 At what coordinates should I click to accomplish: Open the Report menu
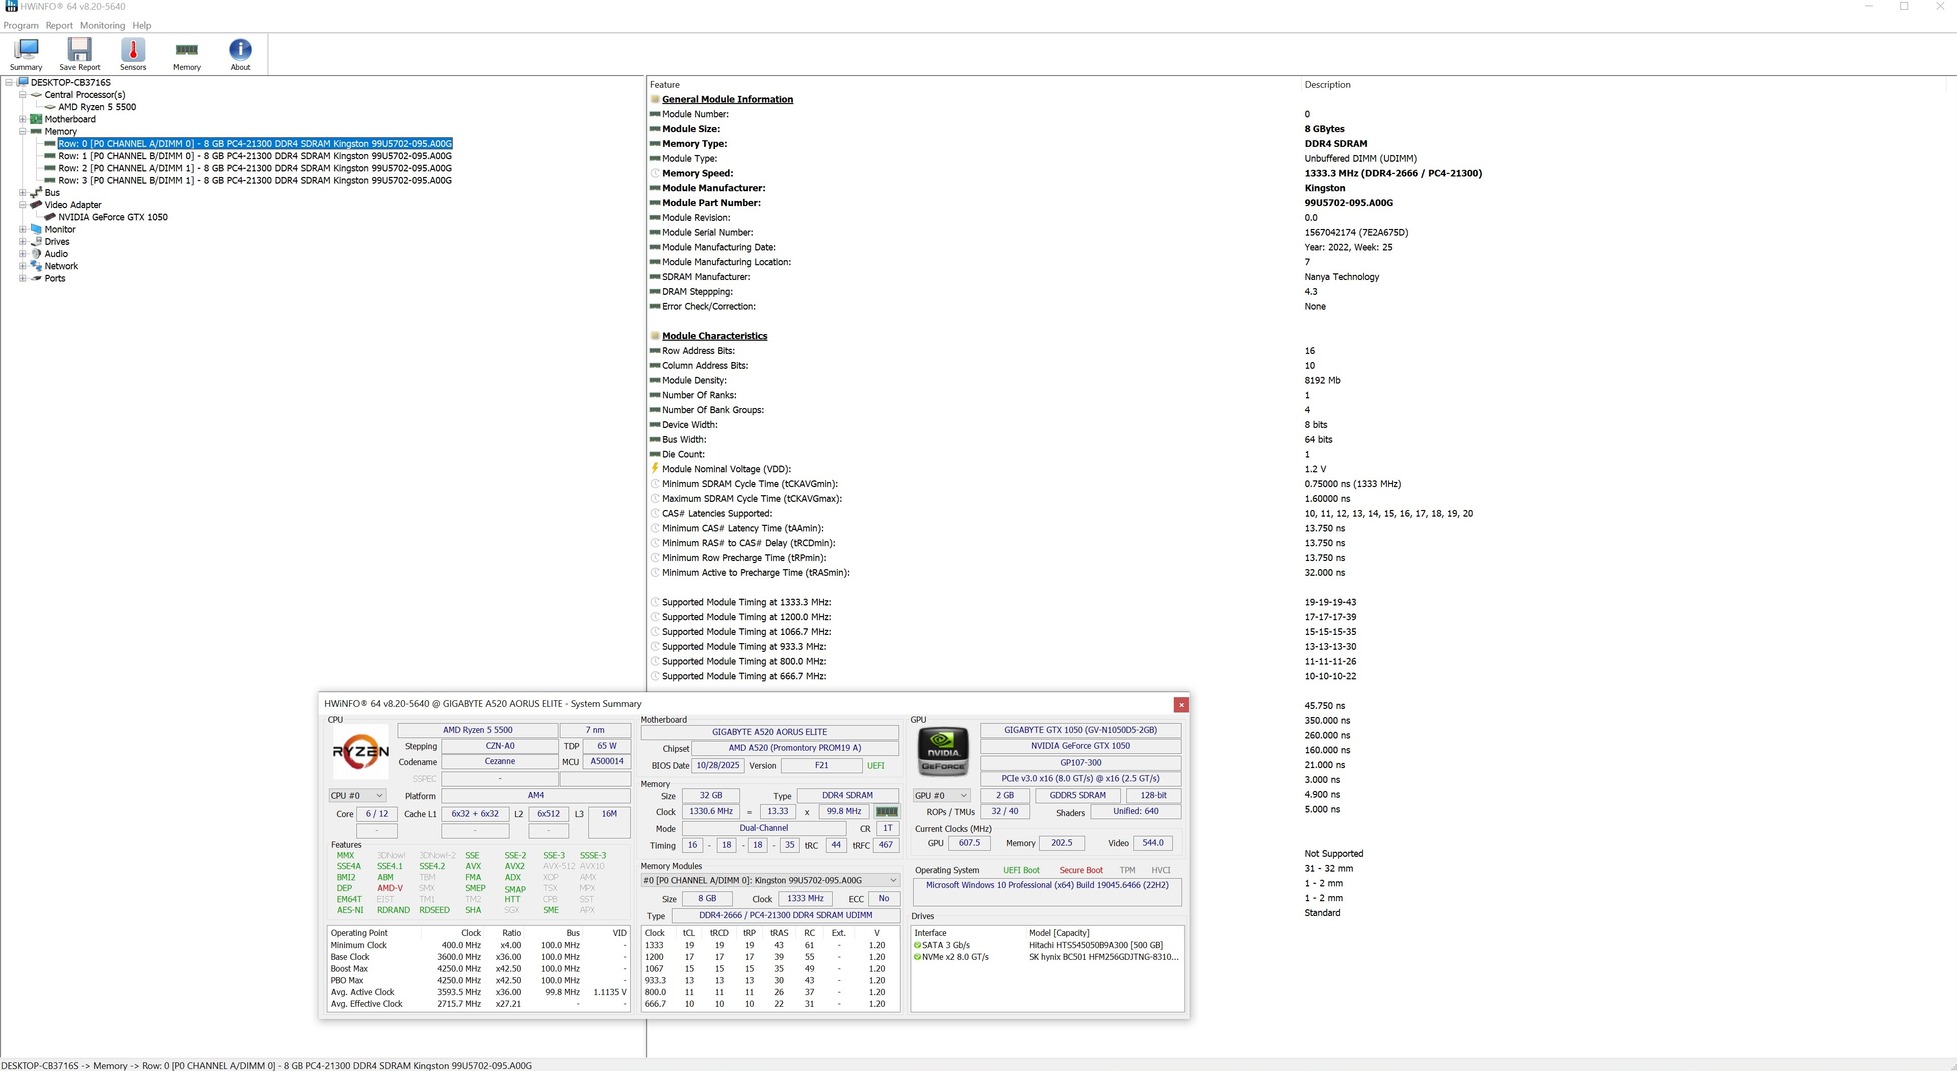[59, 25]
